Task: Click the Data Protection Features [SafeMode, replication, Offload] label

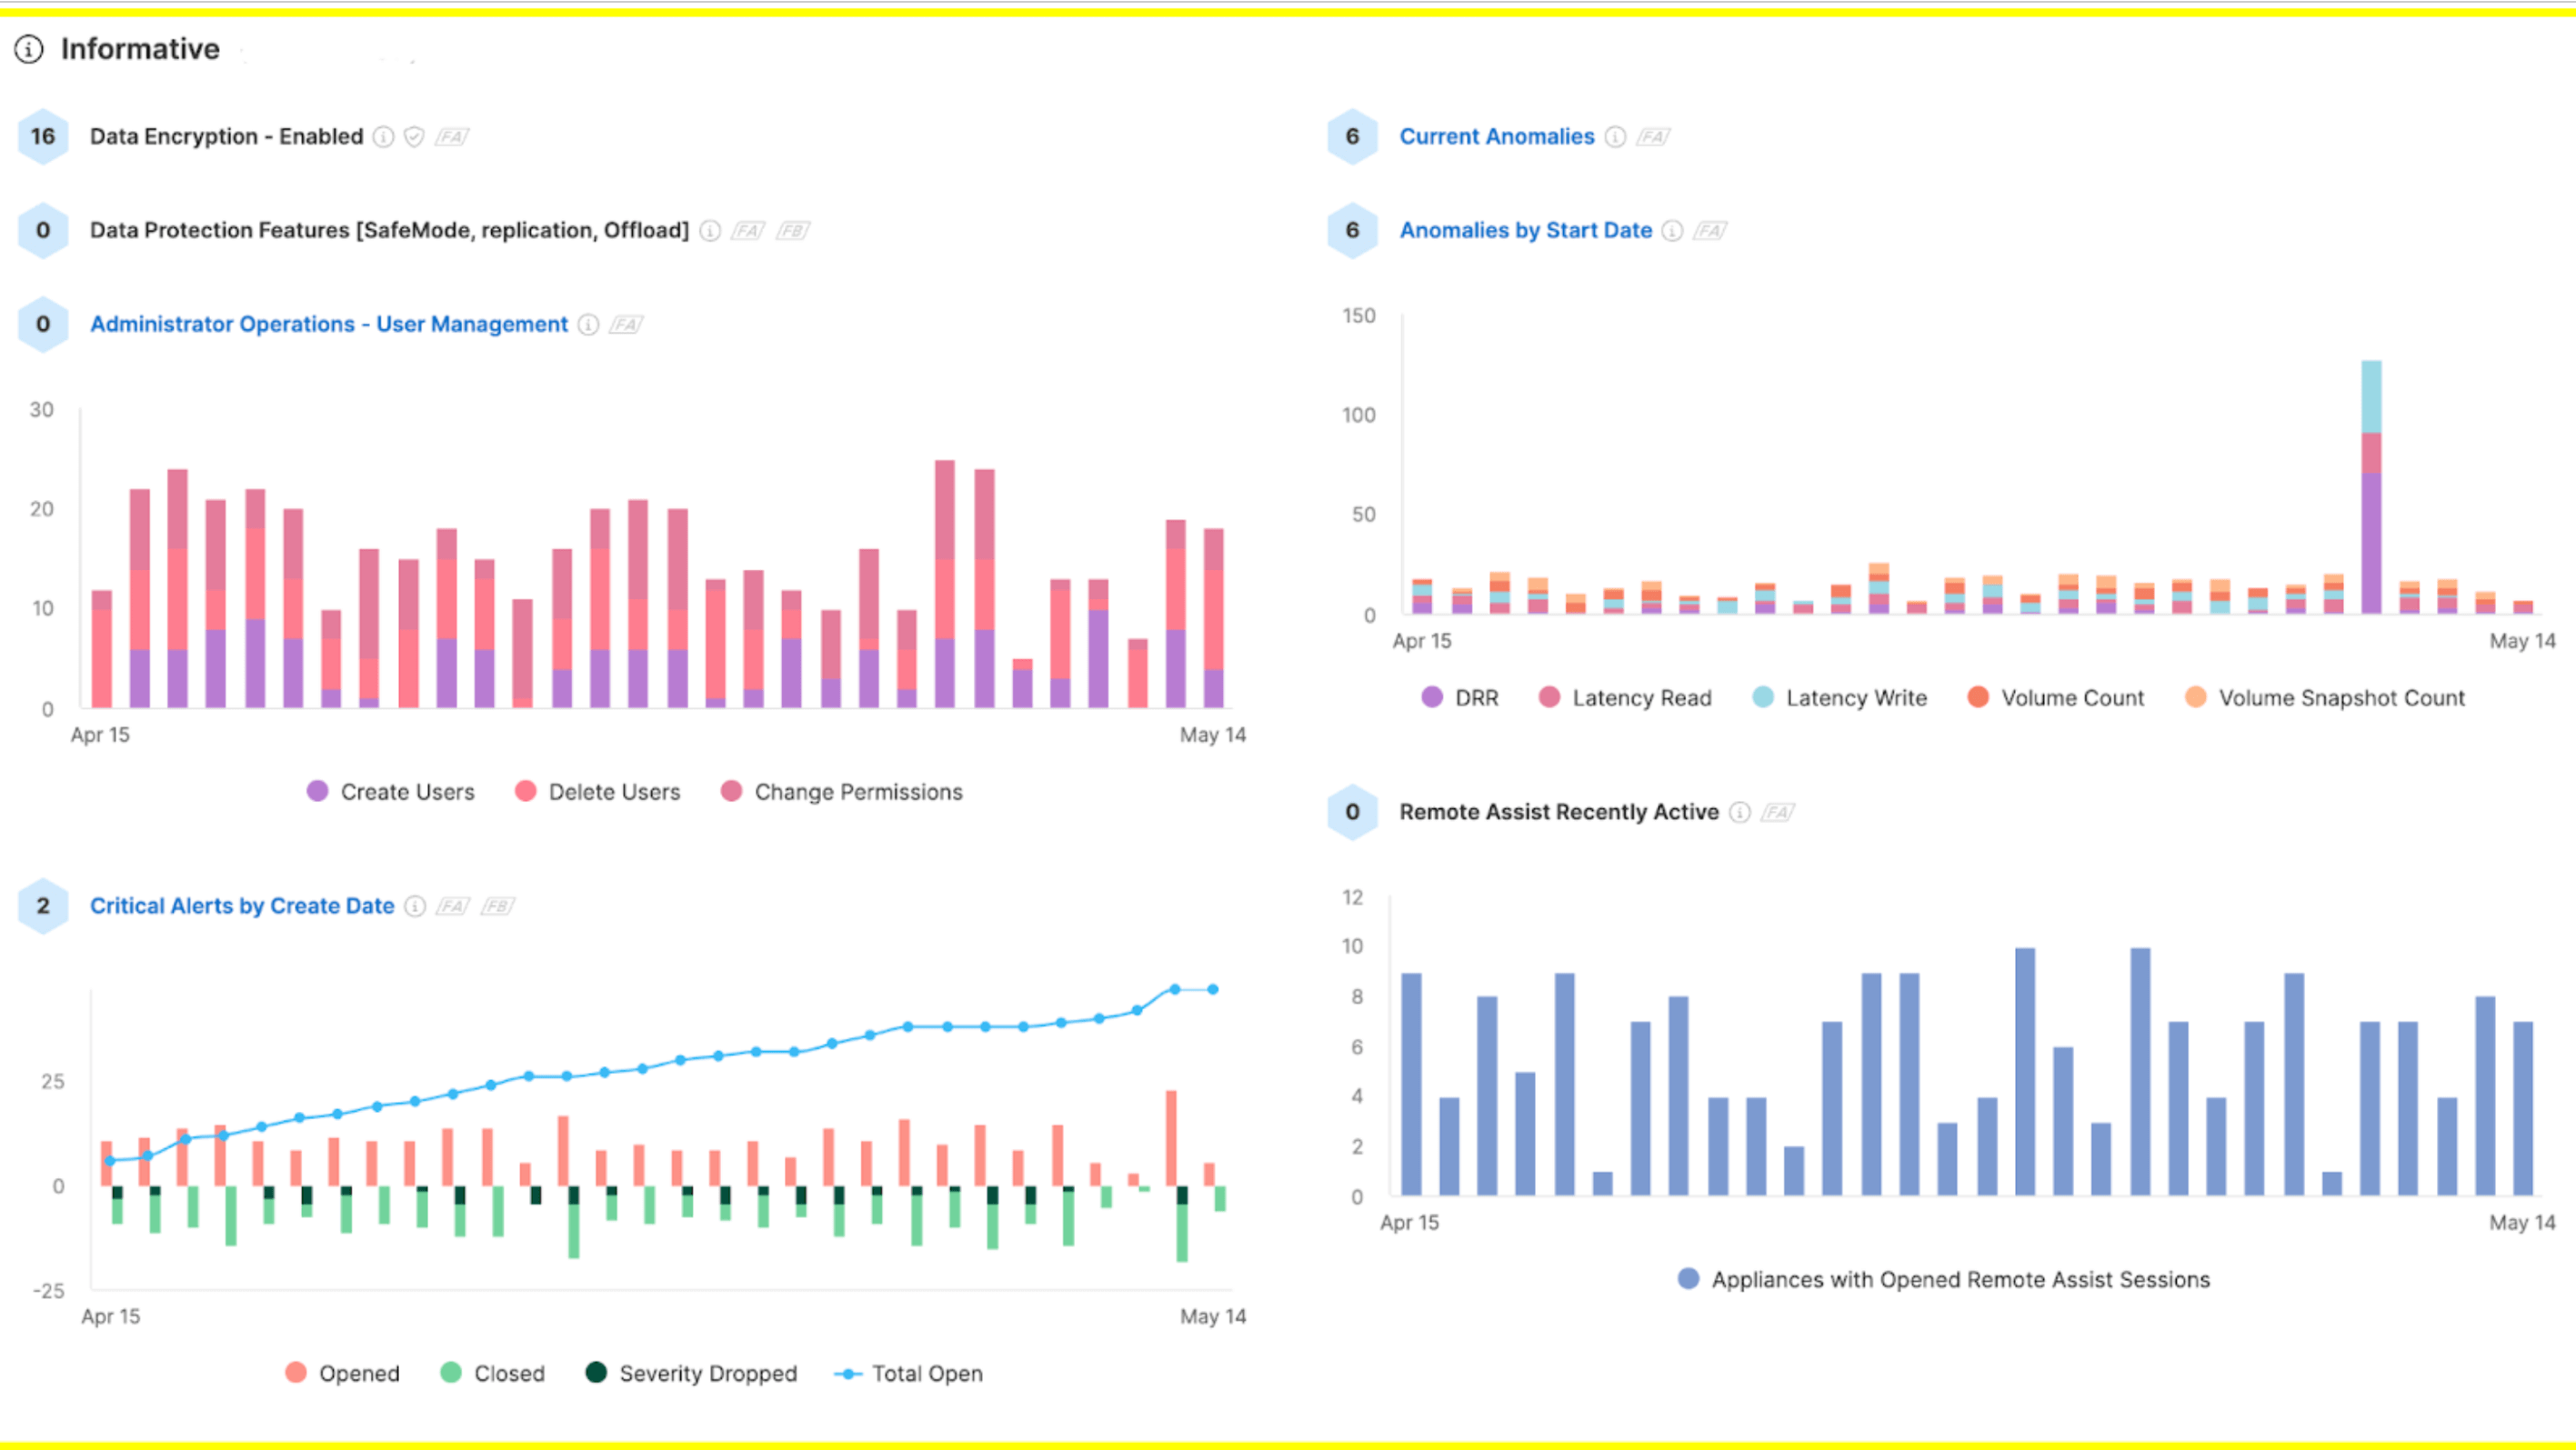Action: point(390,230)
